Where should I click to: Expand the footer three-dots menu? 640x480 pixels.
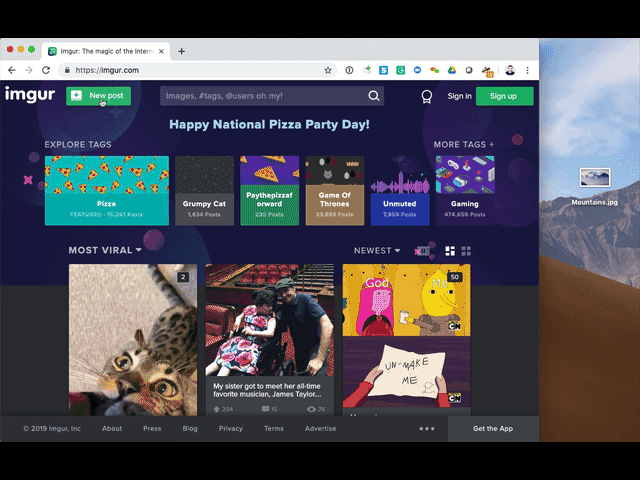click(x=427, y=429)
